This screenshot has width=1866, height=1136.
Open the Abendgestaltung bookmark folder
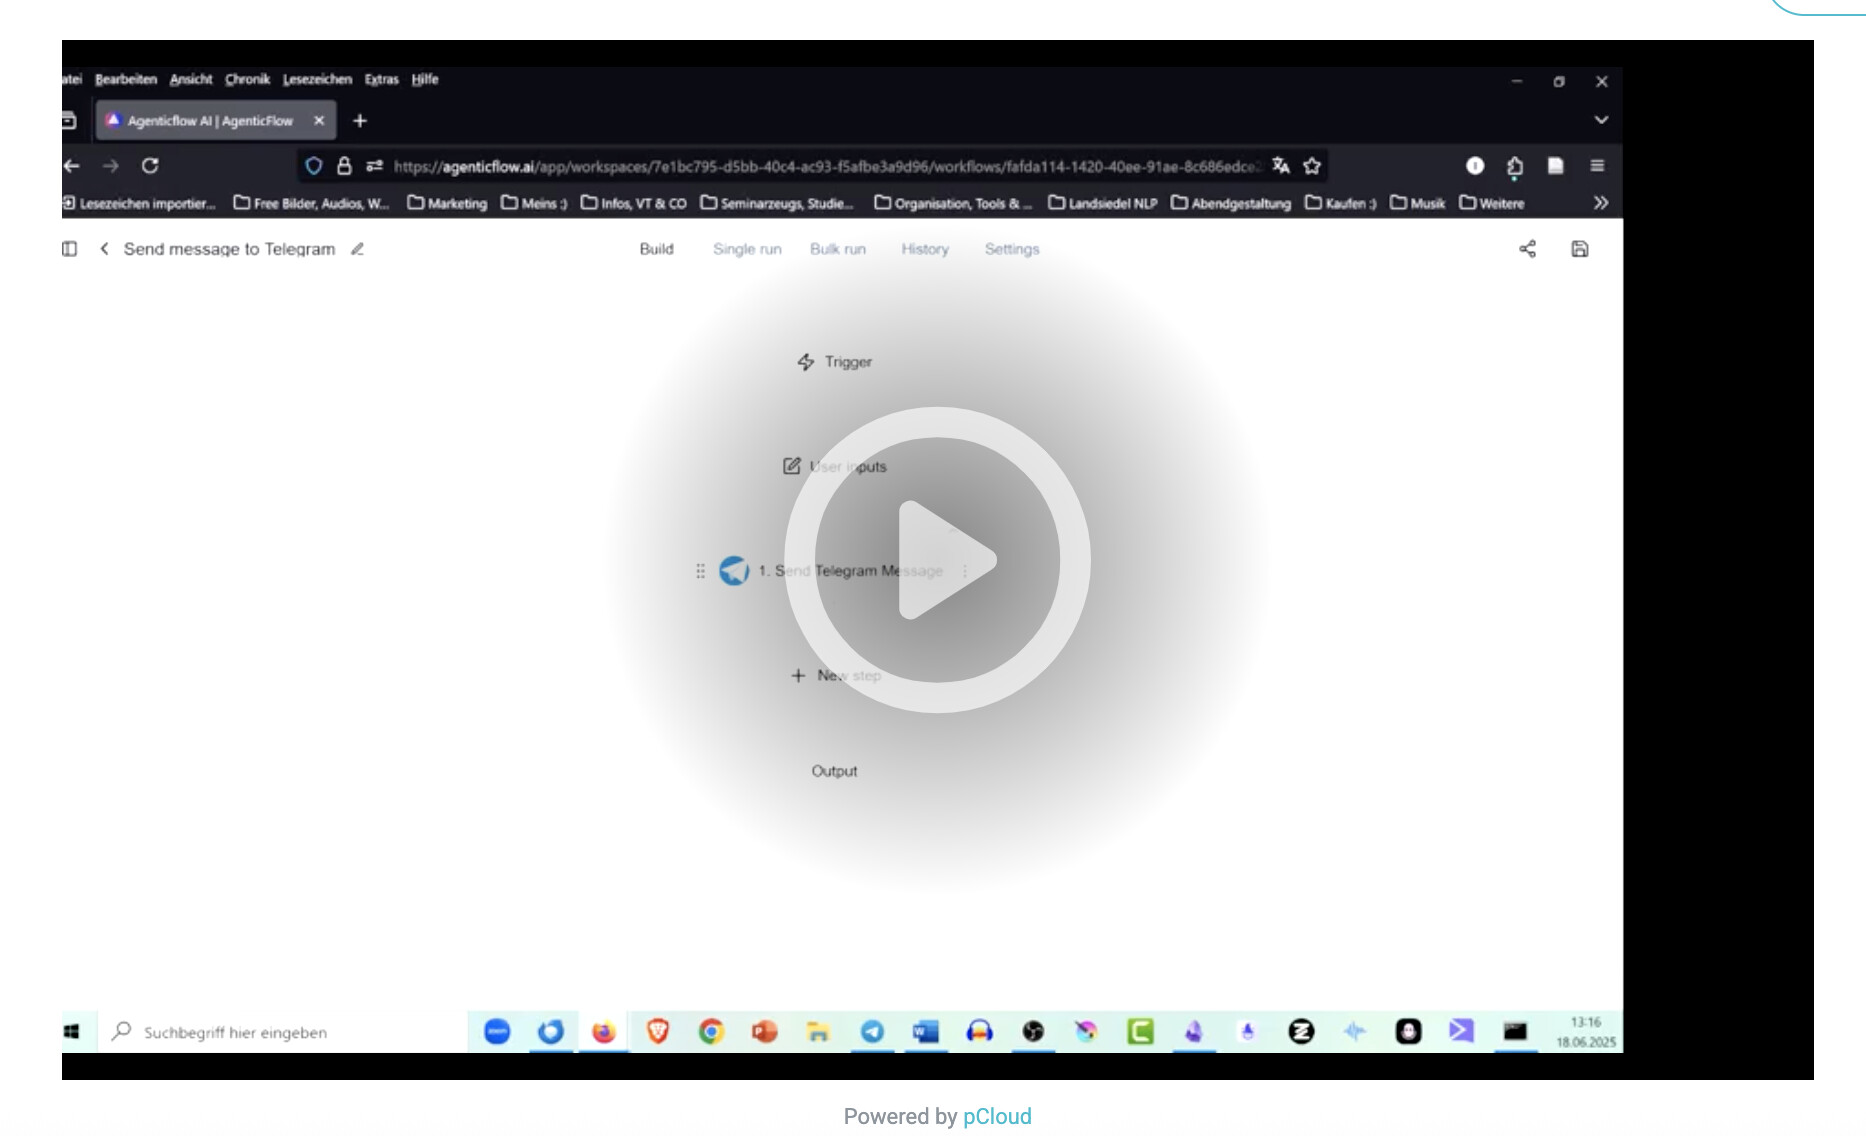click(x=1231, y=203)
